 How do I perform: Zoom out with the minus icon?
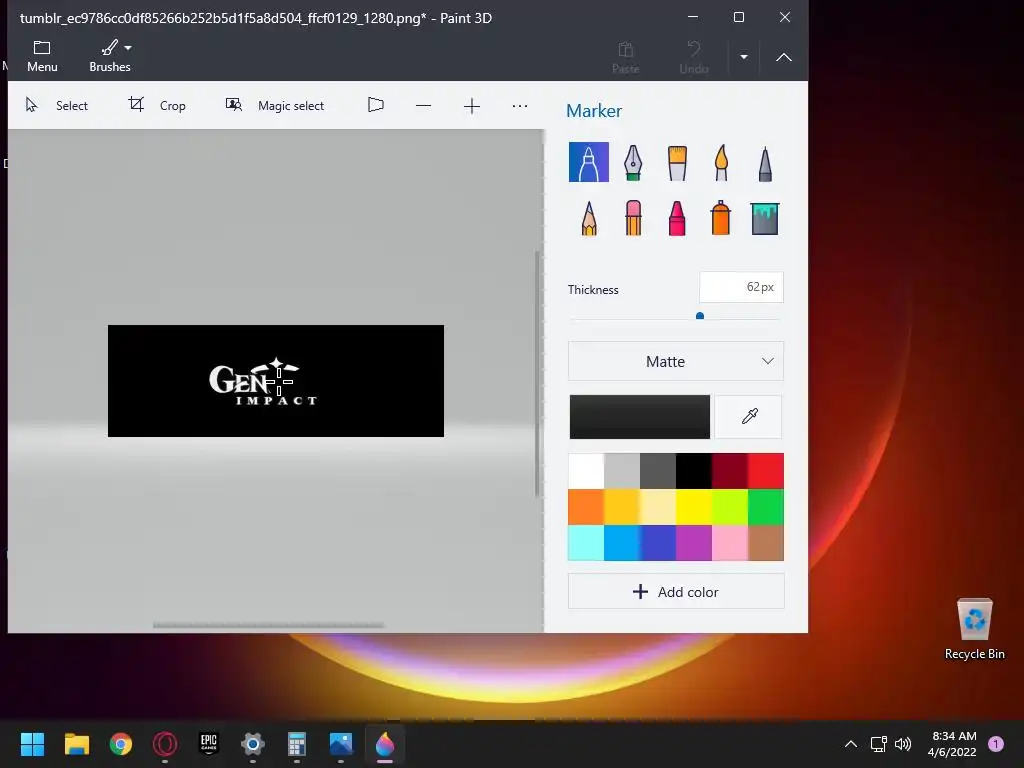pos(423,105)
